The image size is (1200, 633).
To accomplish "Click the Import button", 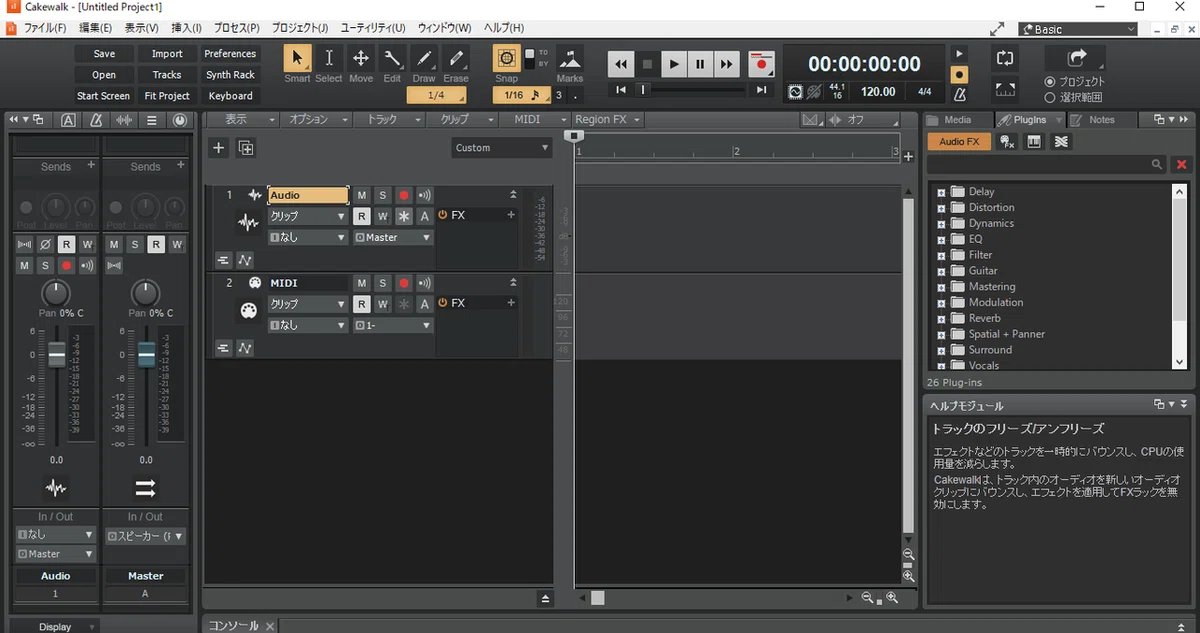I will pos(167,54).
